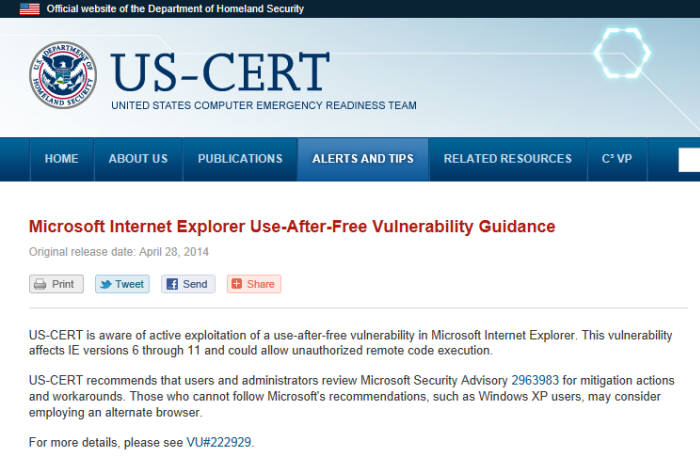Viewport: 700px width, 475px height.
Task: Go to the ABOUT US tab
Action: 138,159
